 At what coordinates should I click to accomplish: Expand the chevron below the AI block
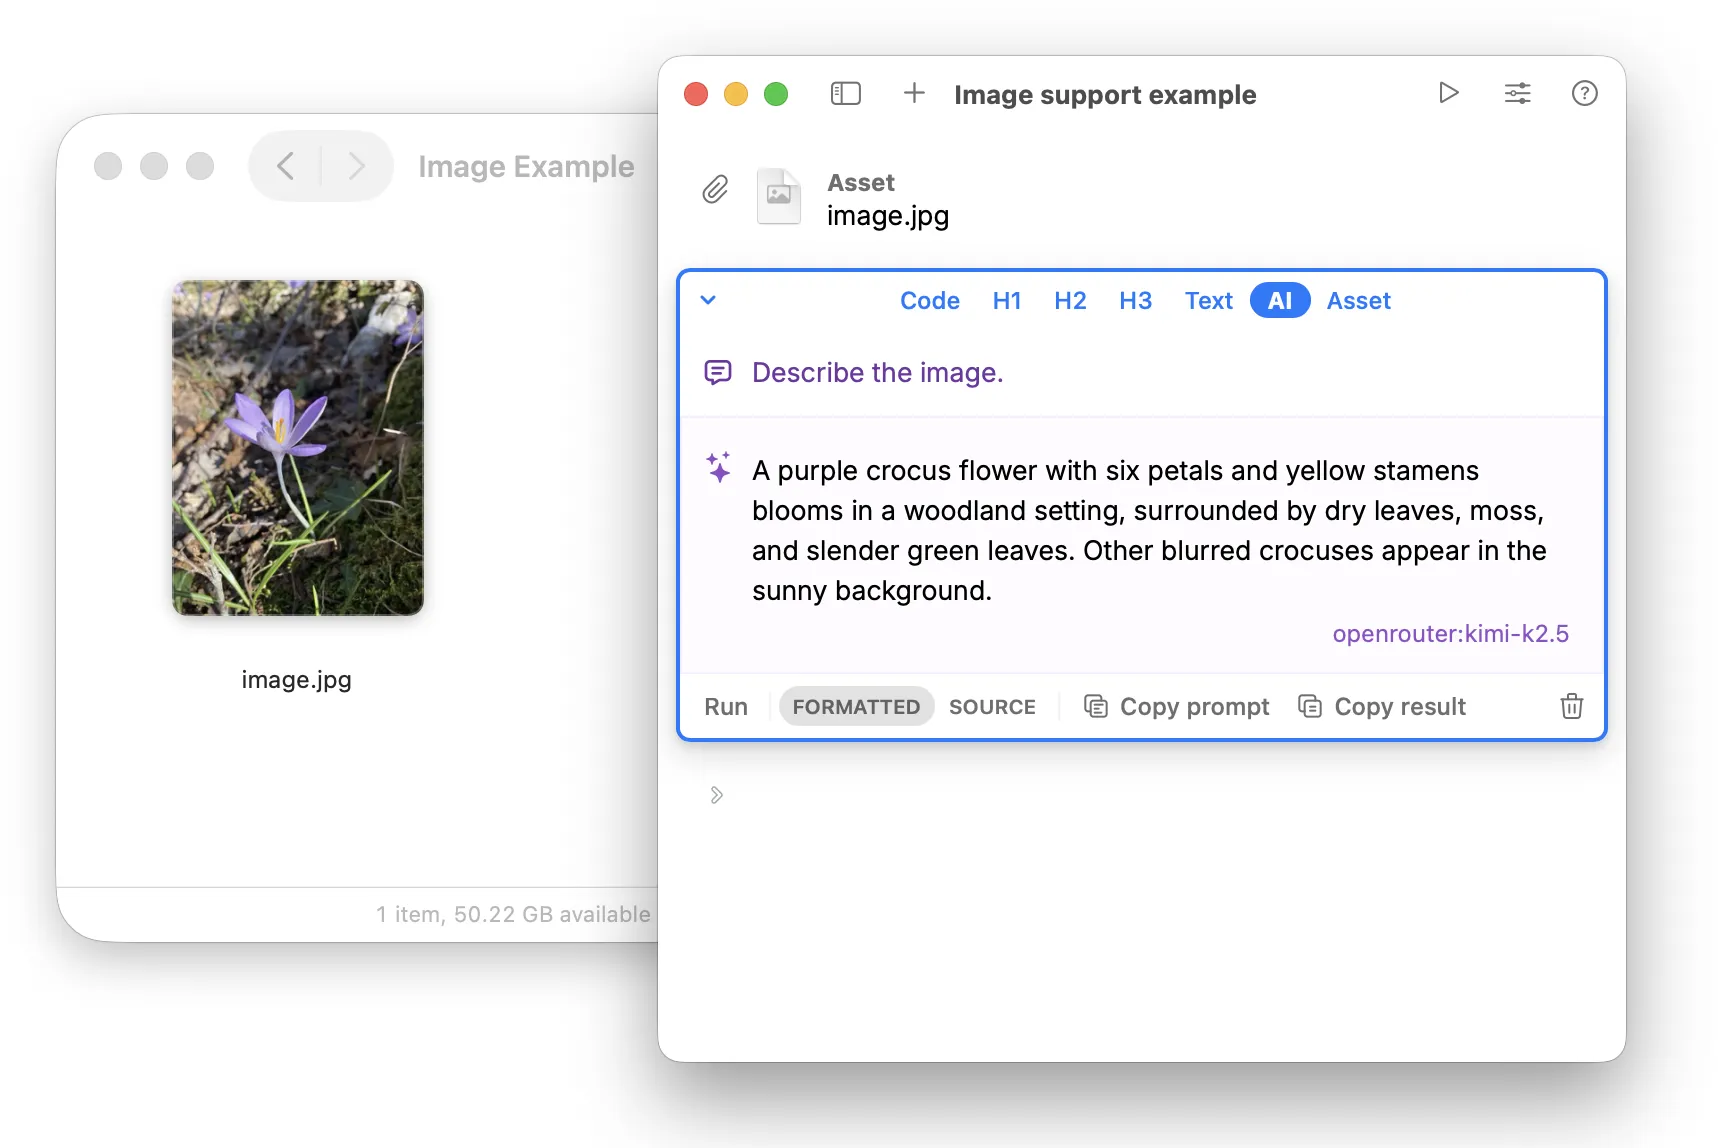716,794
